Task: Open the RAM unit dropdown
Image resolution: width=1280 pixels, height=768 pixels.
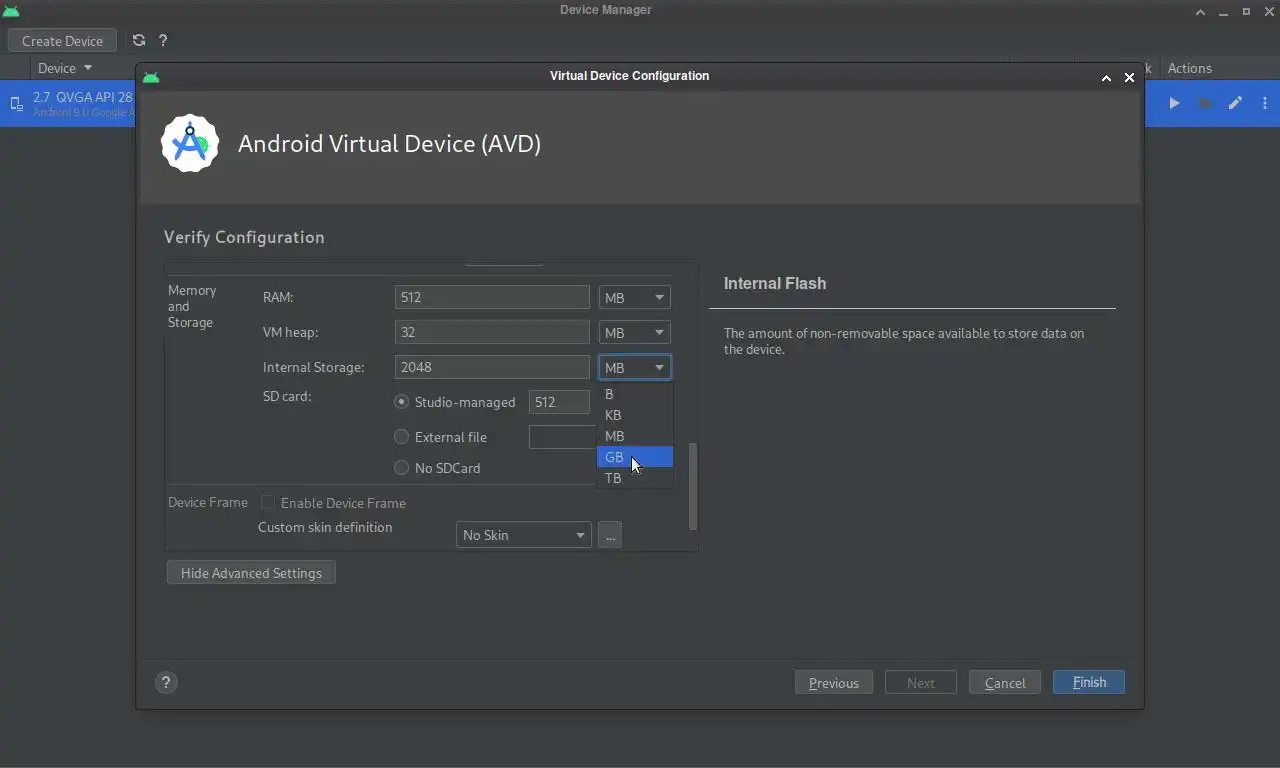Action: [635, 297]
